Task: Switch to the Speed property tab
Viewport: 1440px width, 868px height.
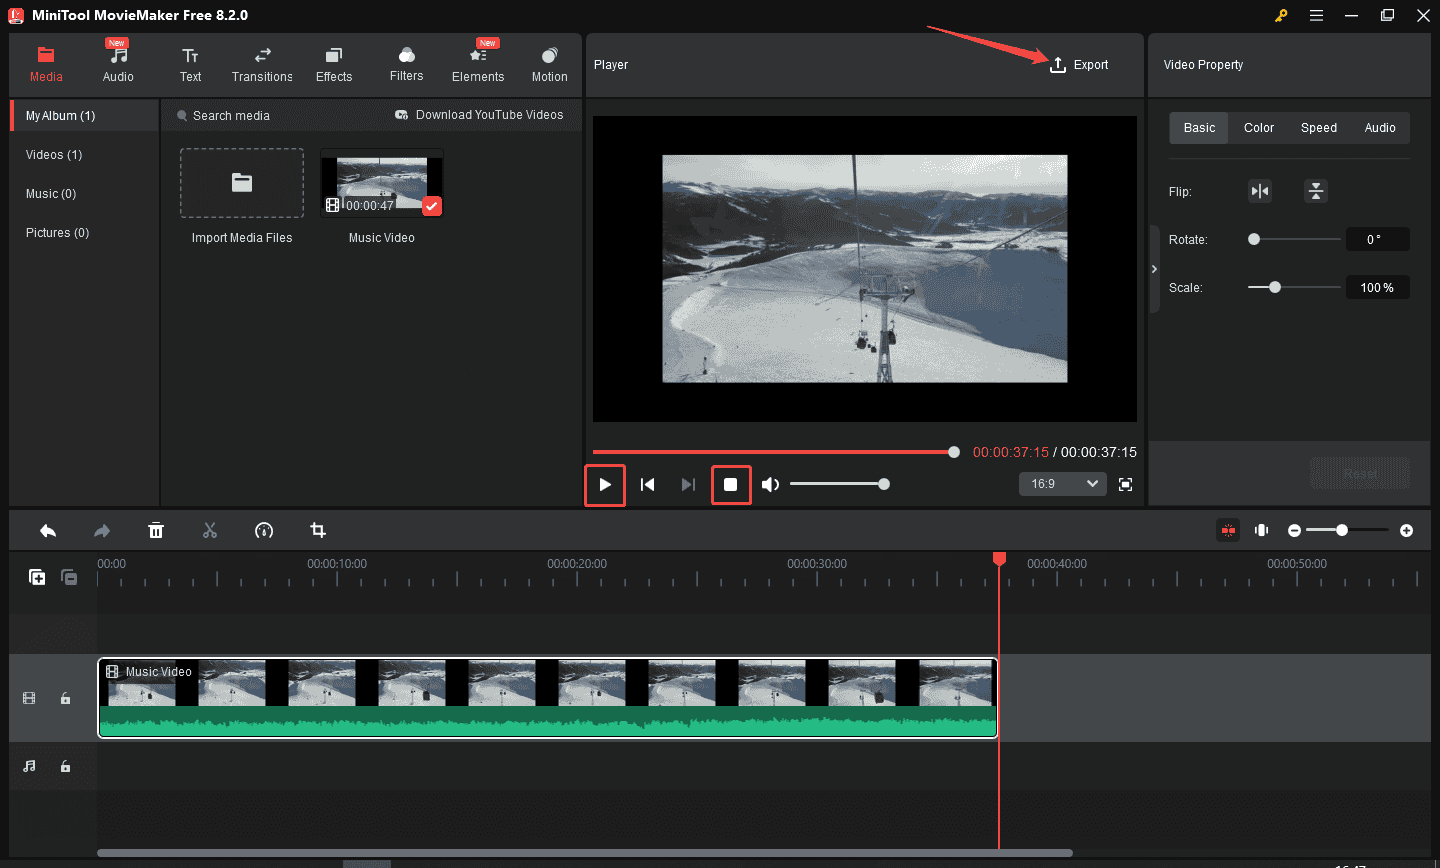Action: pyautogui.click(x=1319, y=128)
